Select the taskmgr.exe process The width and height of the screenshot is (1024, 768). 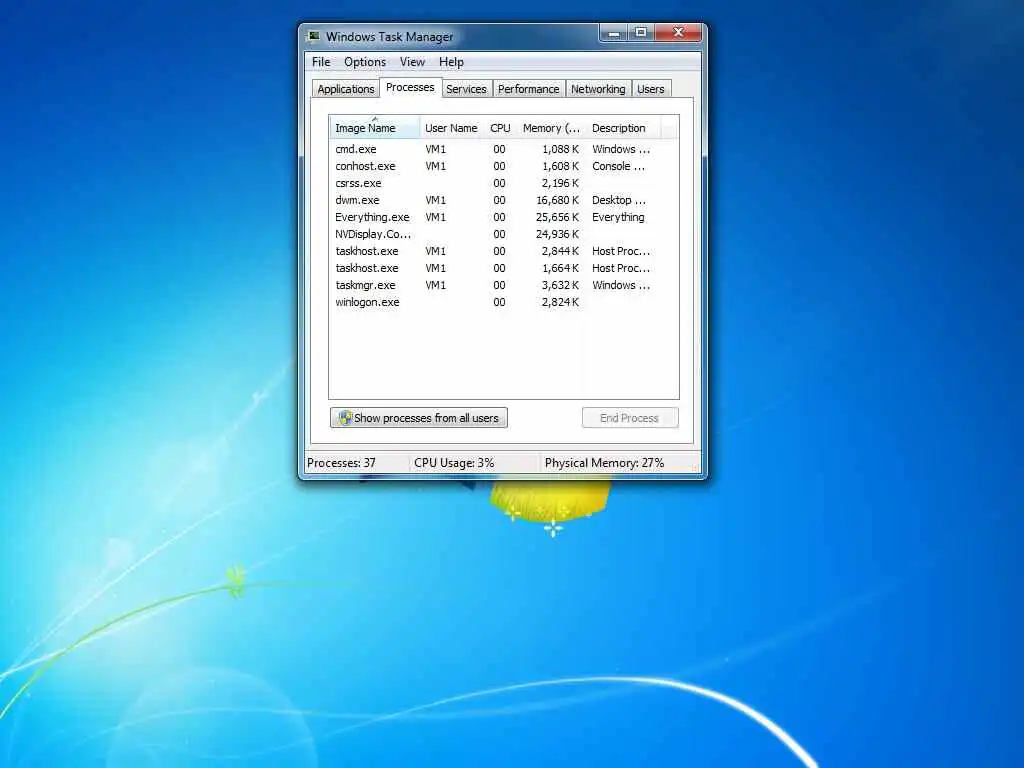(504, 285)
